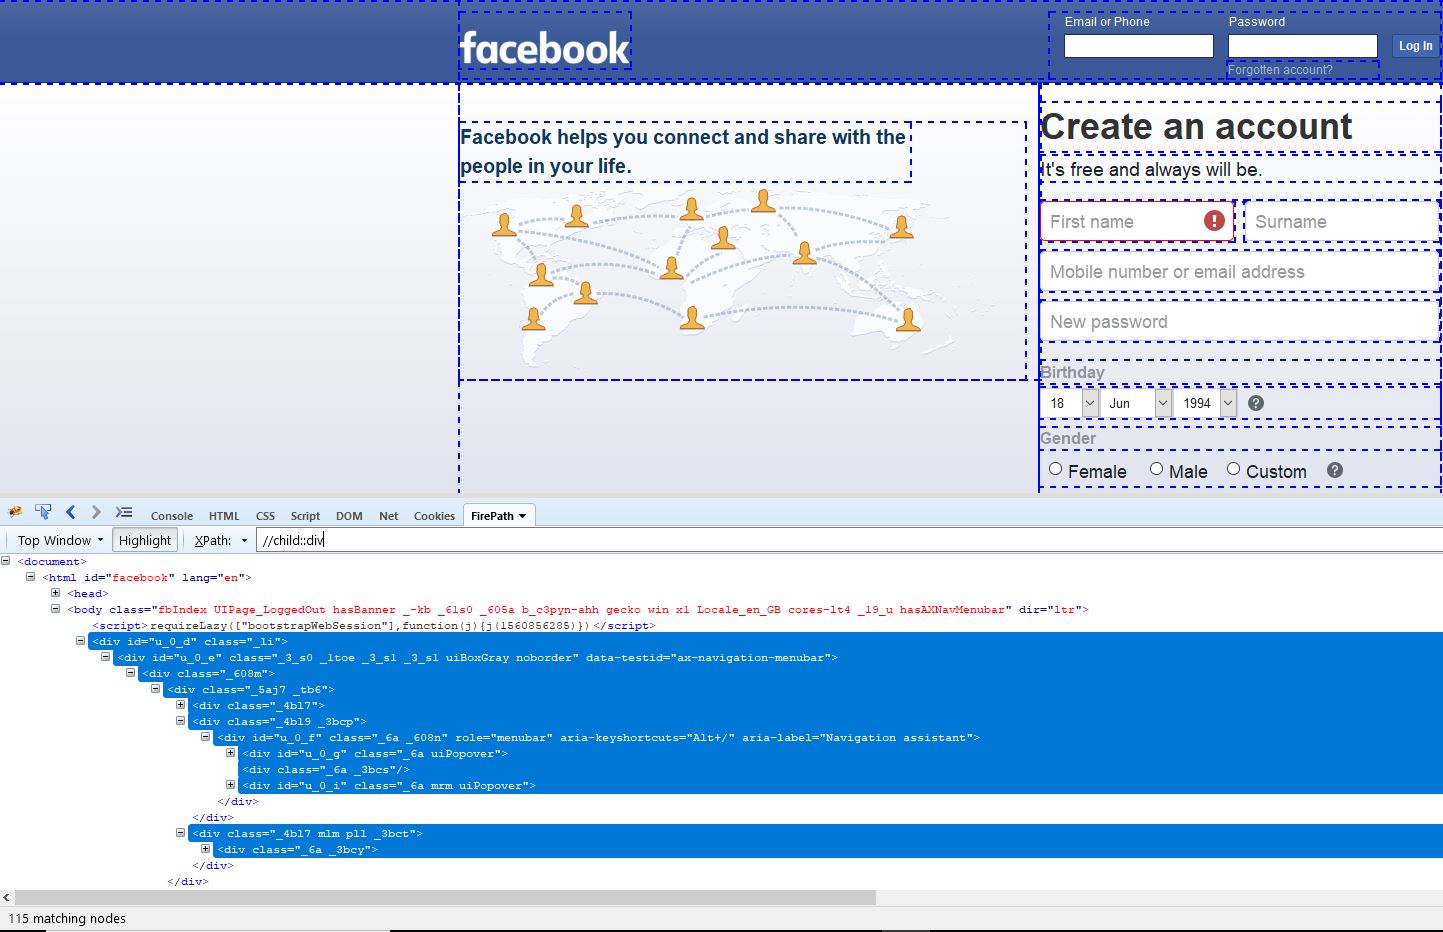This screenshot has height=932, width=1443.
Task: Click the facebook logo
Action: point(545,48)
